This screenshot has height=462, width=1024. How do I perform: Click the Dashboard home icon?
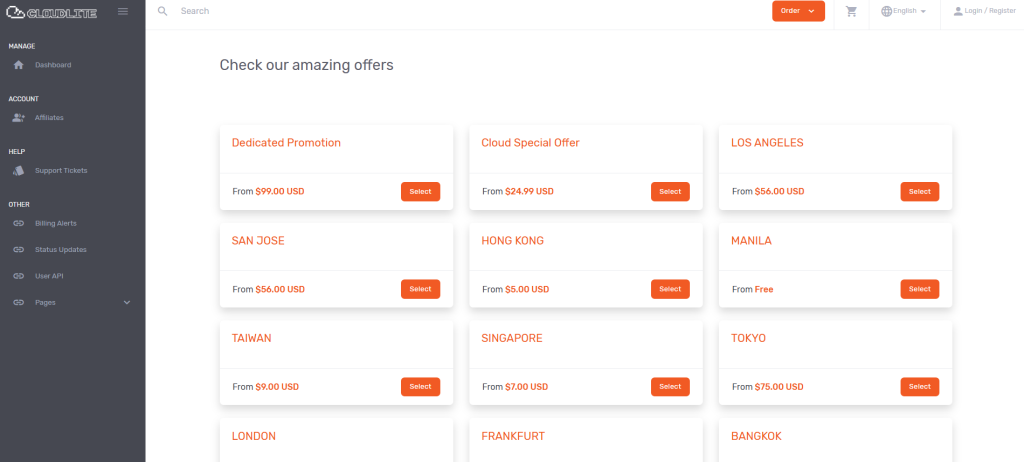pyautogui.click(x=18, y=65)
